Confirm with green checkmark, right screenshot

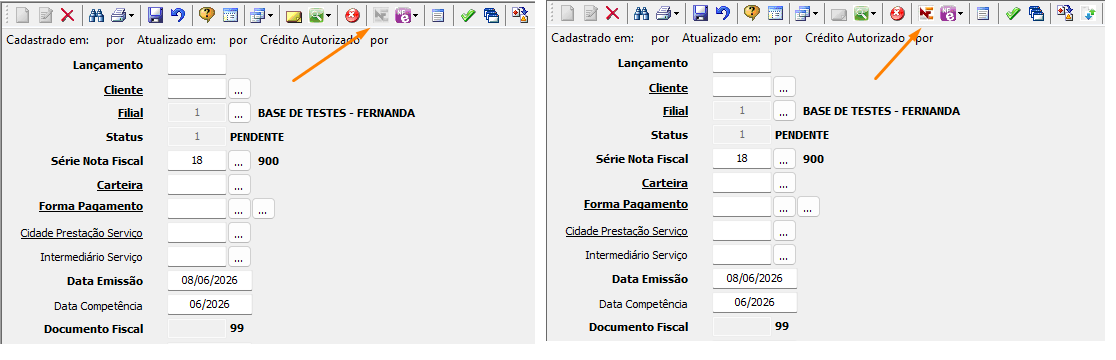(1013, 13)
